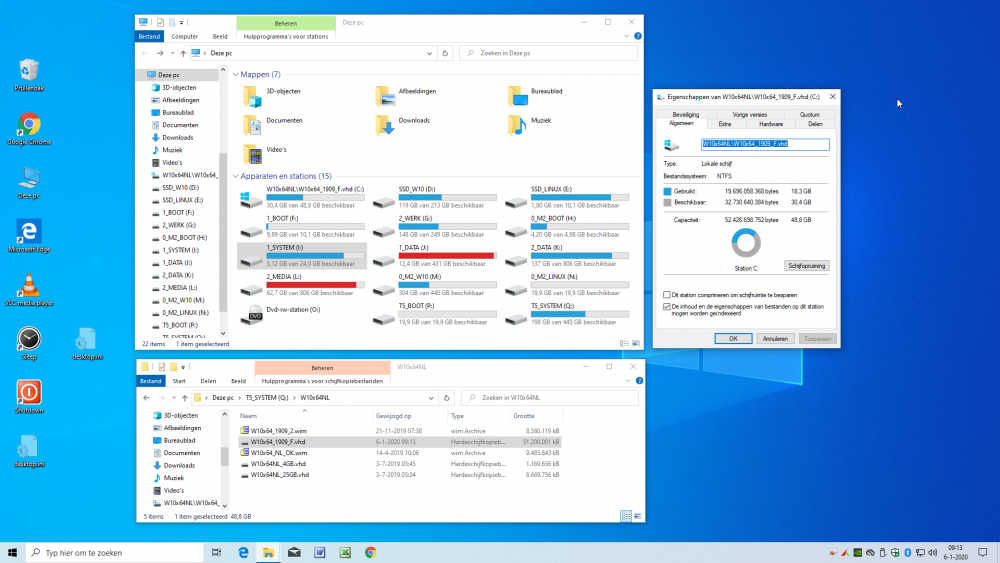The height and width of the screenshot is (563, 1000).
Task: Collapse the Apparaten en stations group
Action: [235, 176]
